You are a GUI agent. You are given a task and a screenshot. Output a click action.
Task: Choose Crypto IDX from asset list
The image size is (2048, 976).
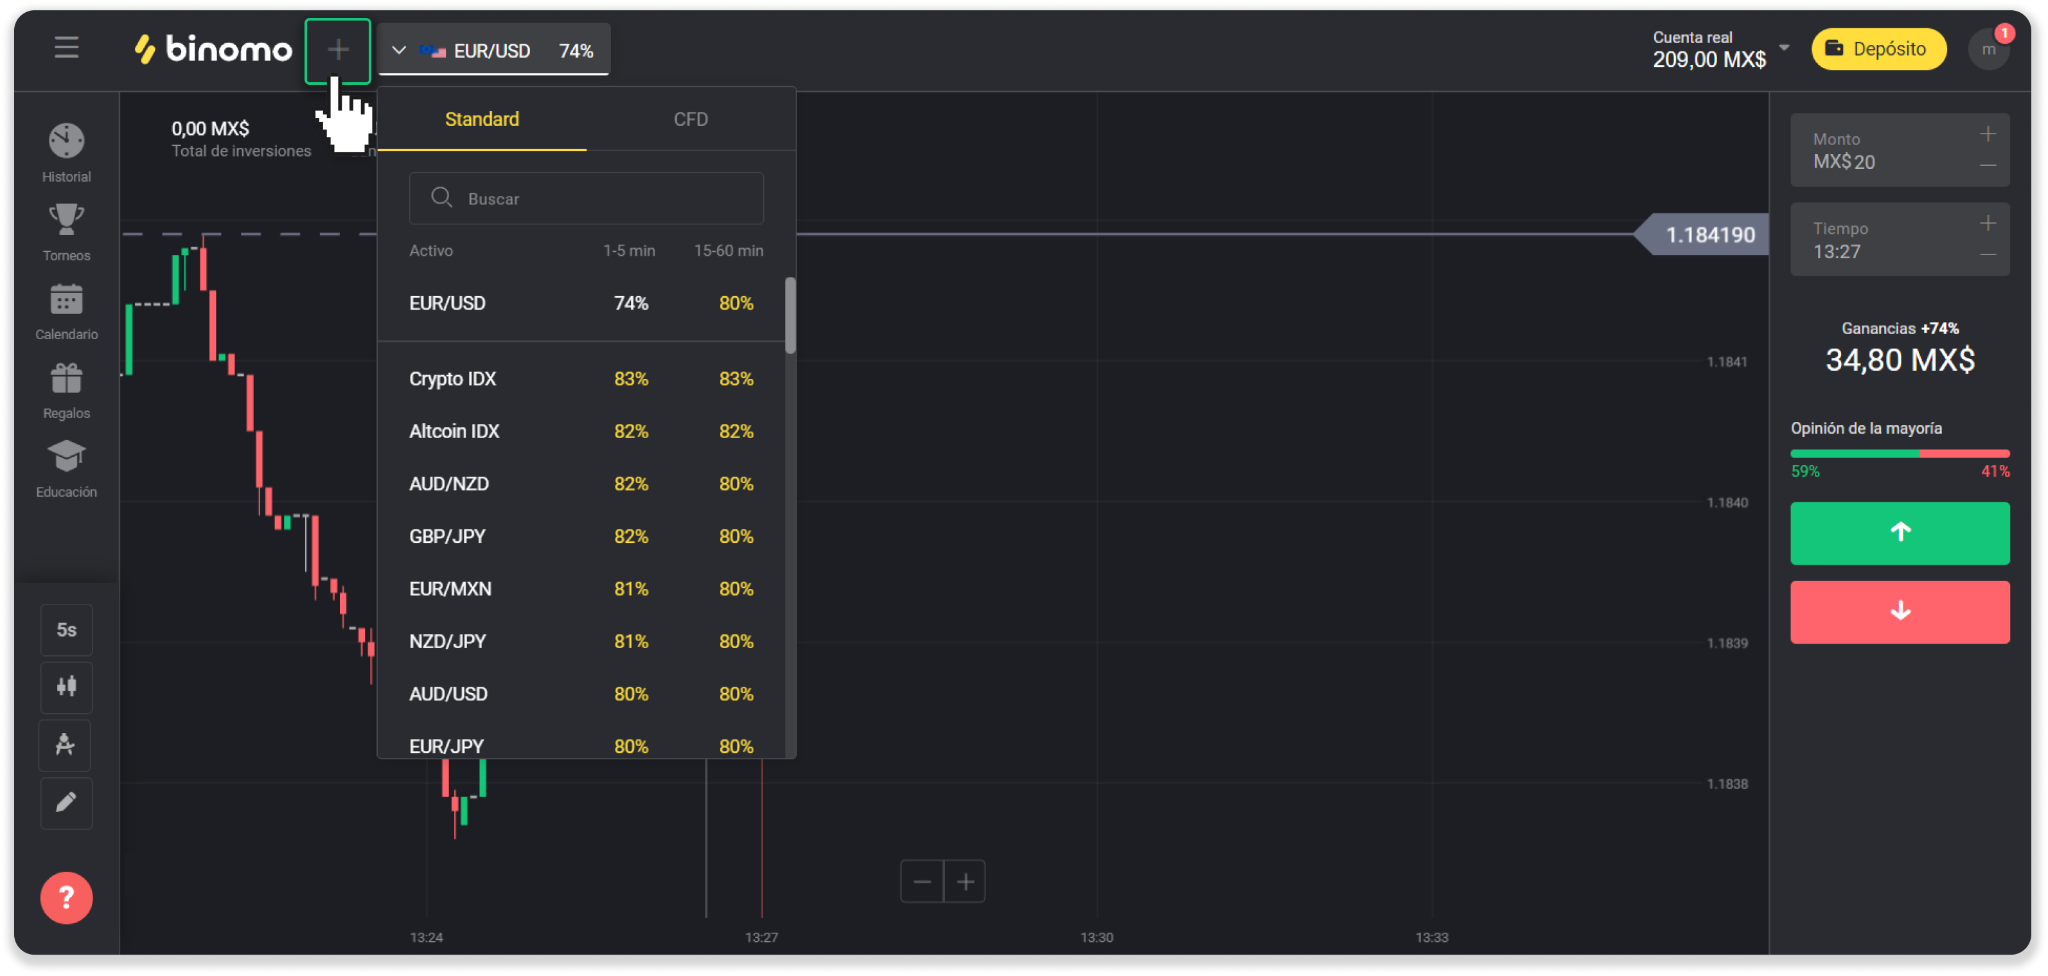pyautogui.click(x=453, y=379)
